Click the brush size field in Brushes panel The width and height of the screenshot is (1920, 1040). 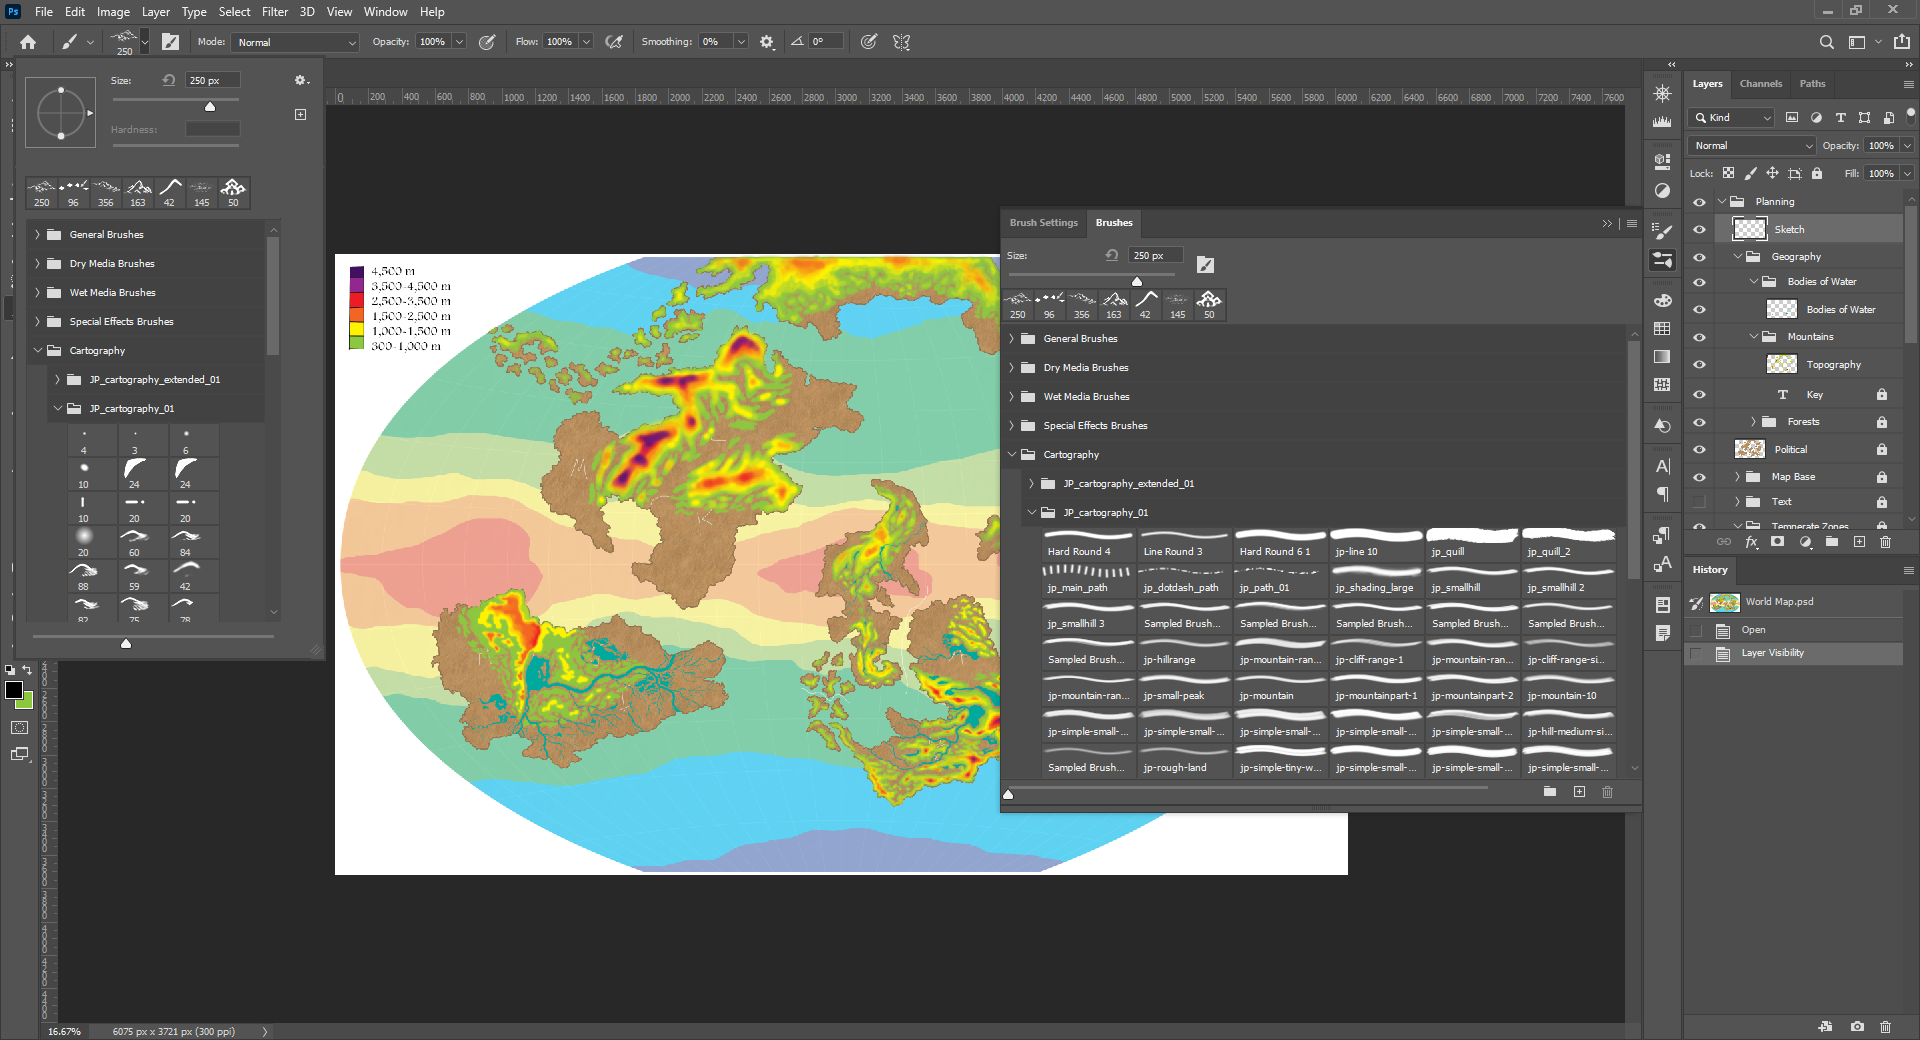click(1154, 256)
